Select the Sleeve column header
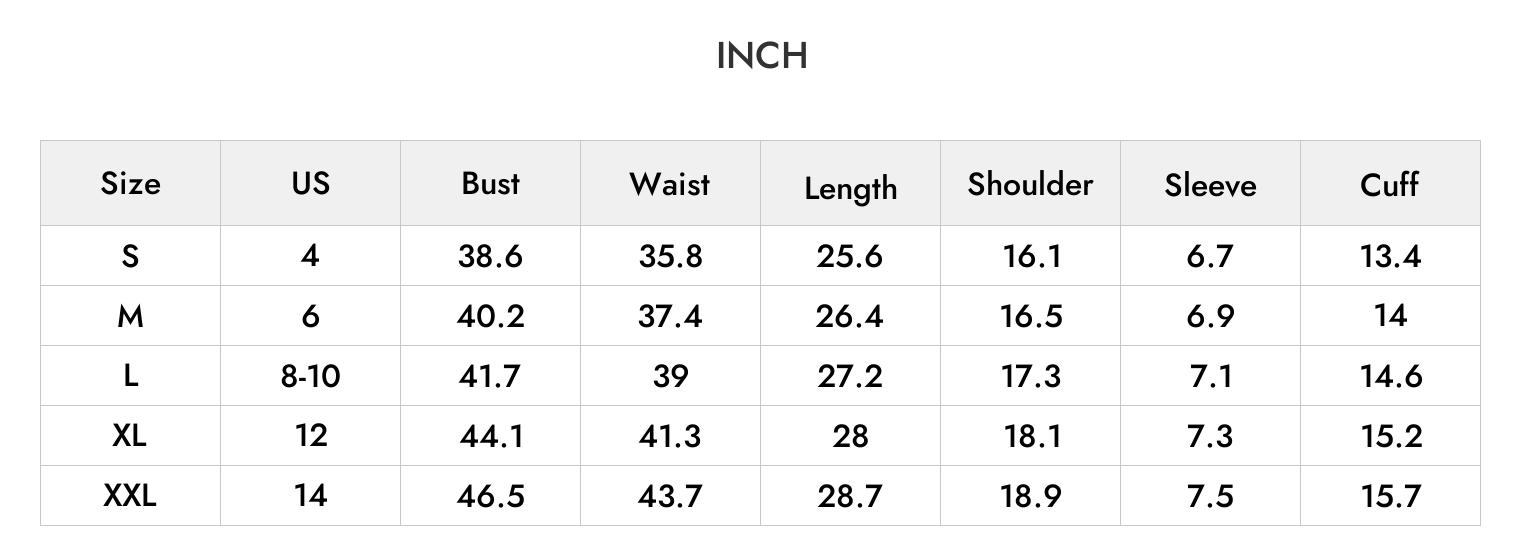The image size is (1520, 540). 1210,185
